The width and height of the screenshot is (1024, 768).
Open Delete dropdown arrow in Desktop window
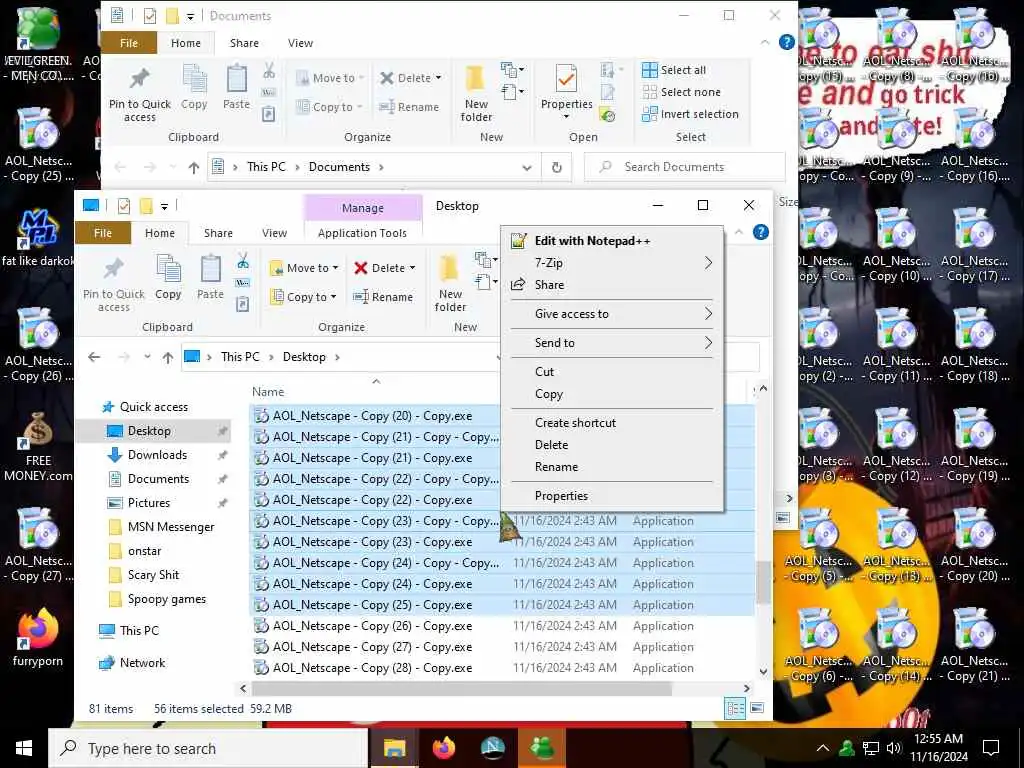click(x=412, y=268)
